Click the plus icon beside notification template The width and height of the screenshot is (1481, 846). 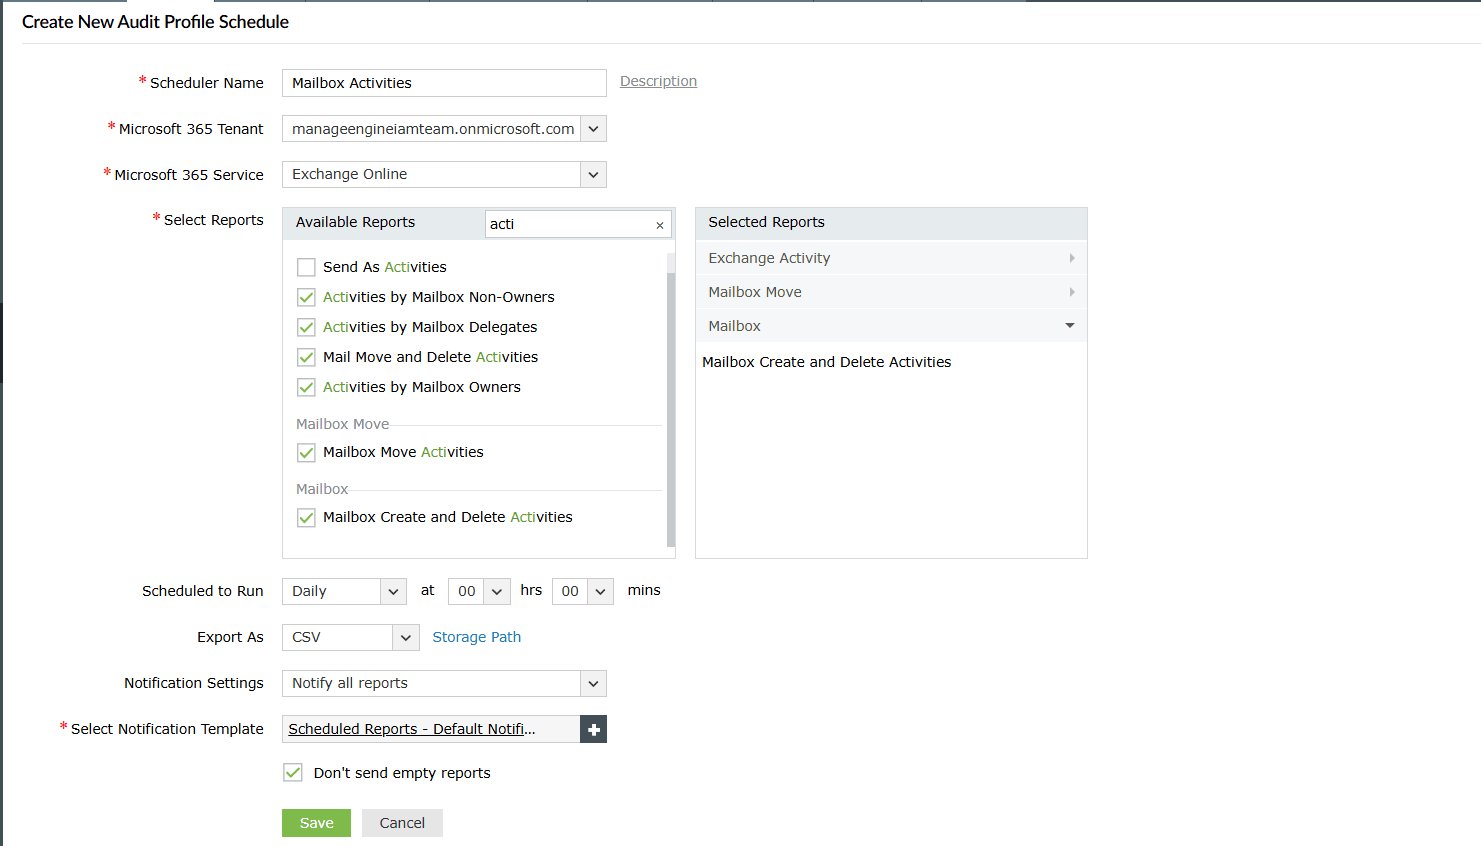click(593, 729)
